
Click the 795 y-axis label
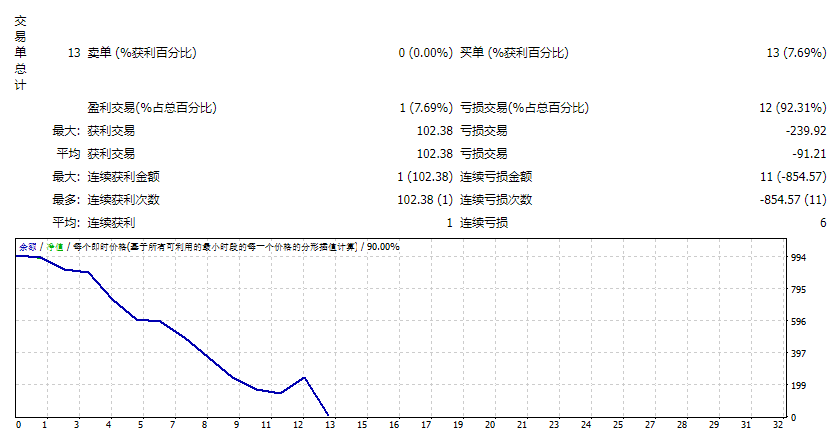click(798, 290)
